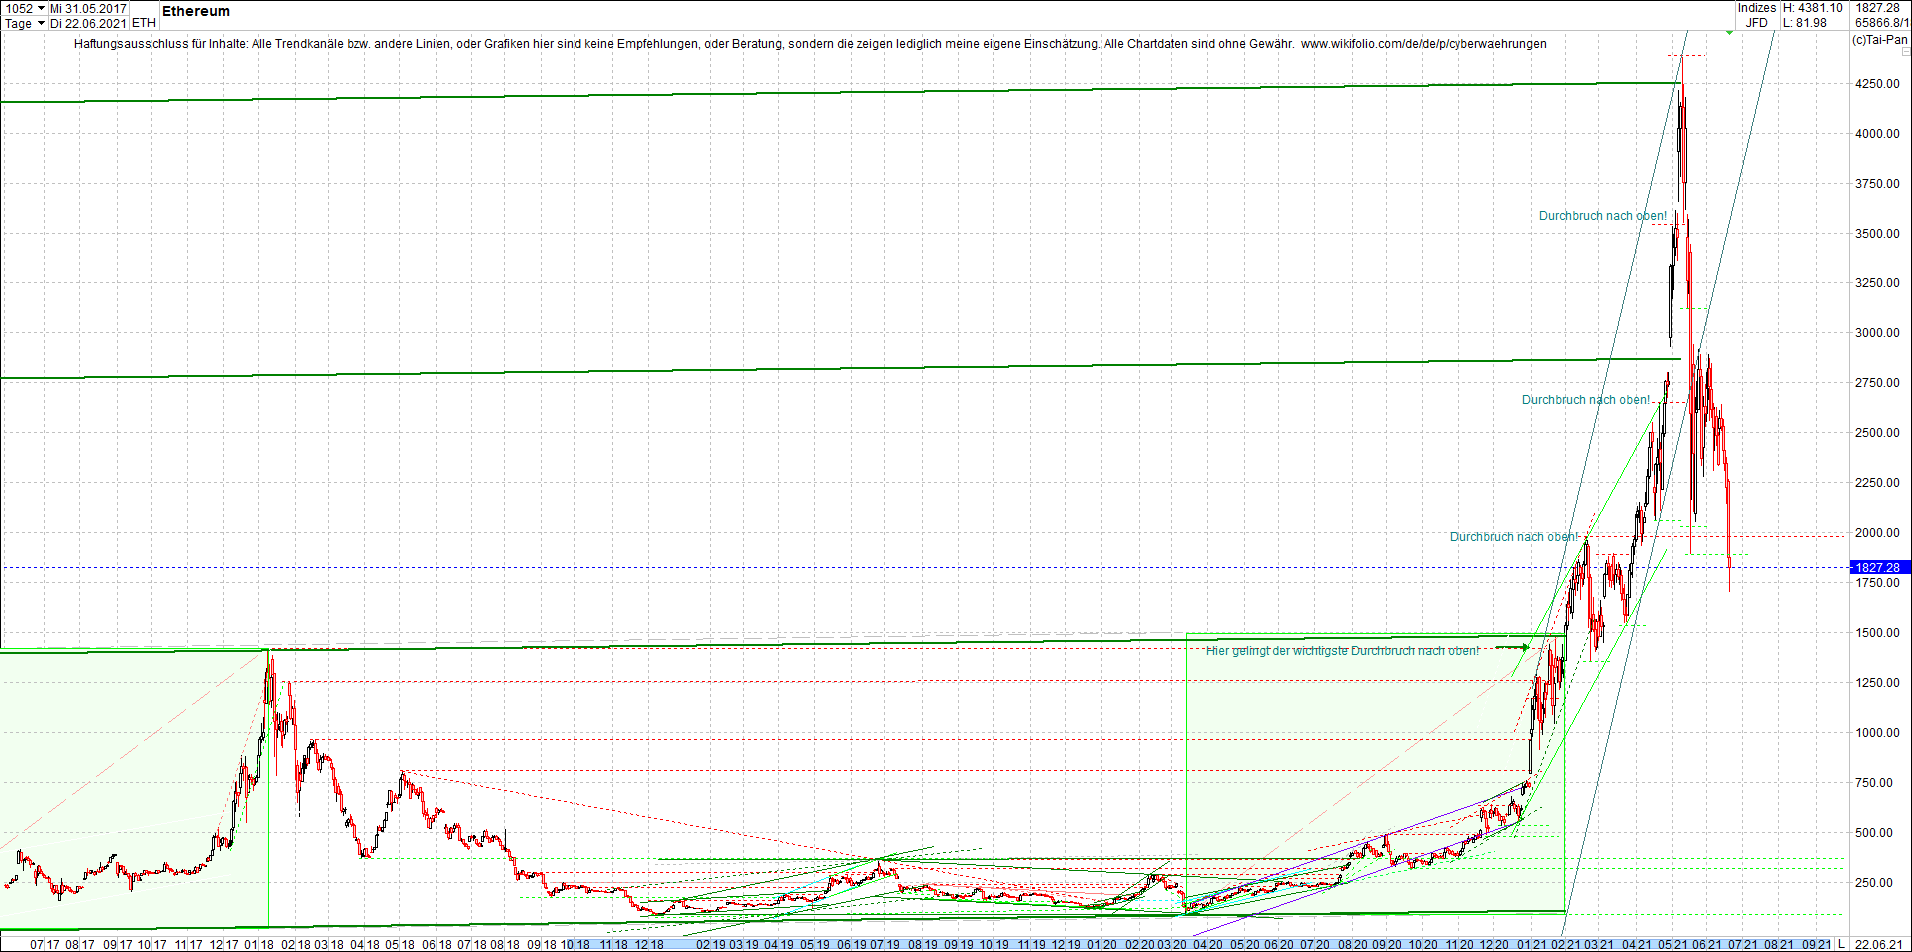Select the "ETH" symbol field
Image resolution: width=1912 pixels, height=952 pixels.
[x=143, y=23]
